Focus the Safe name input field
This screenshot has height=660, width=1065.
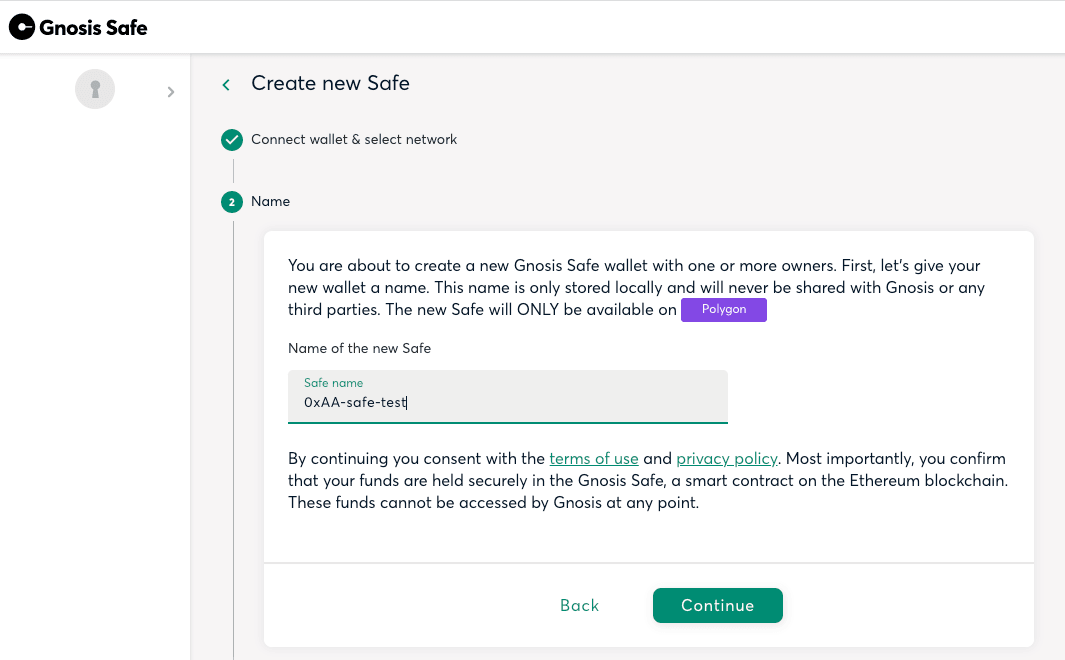tap(507, 397)
